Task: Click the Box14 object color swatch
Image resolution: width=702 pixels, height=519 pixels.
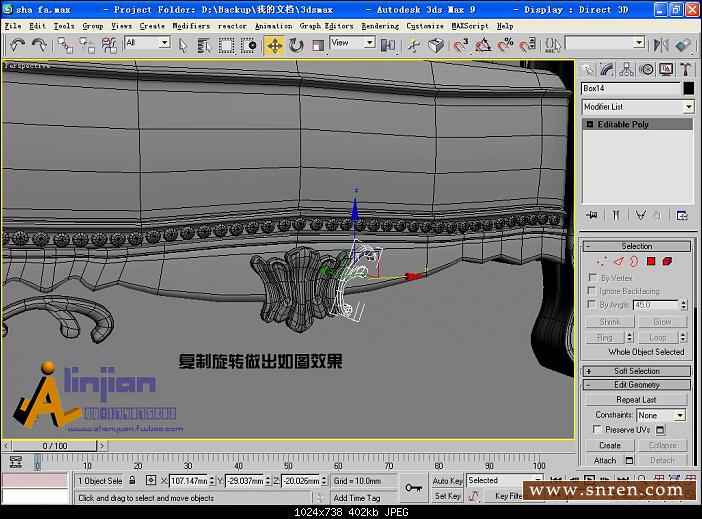Action: tap(689, 88)
